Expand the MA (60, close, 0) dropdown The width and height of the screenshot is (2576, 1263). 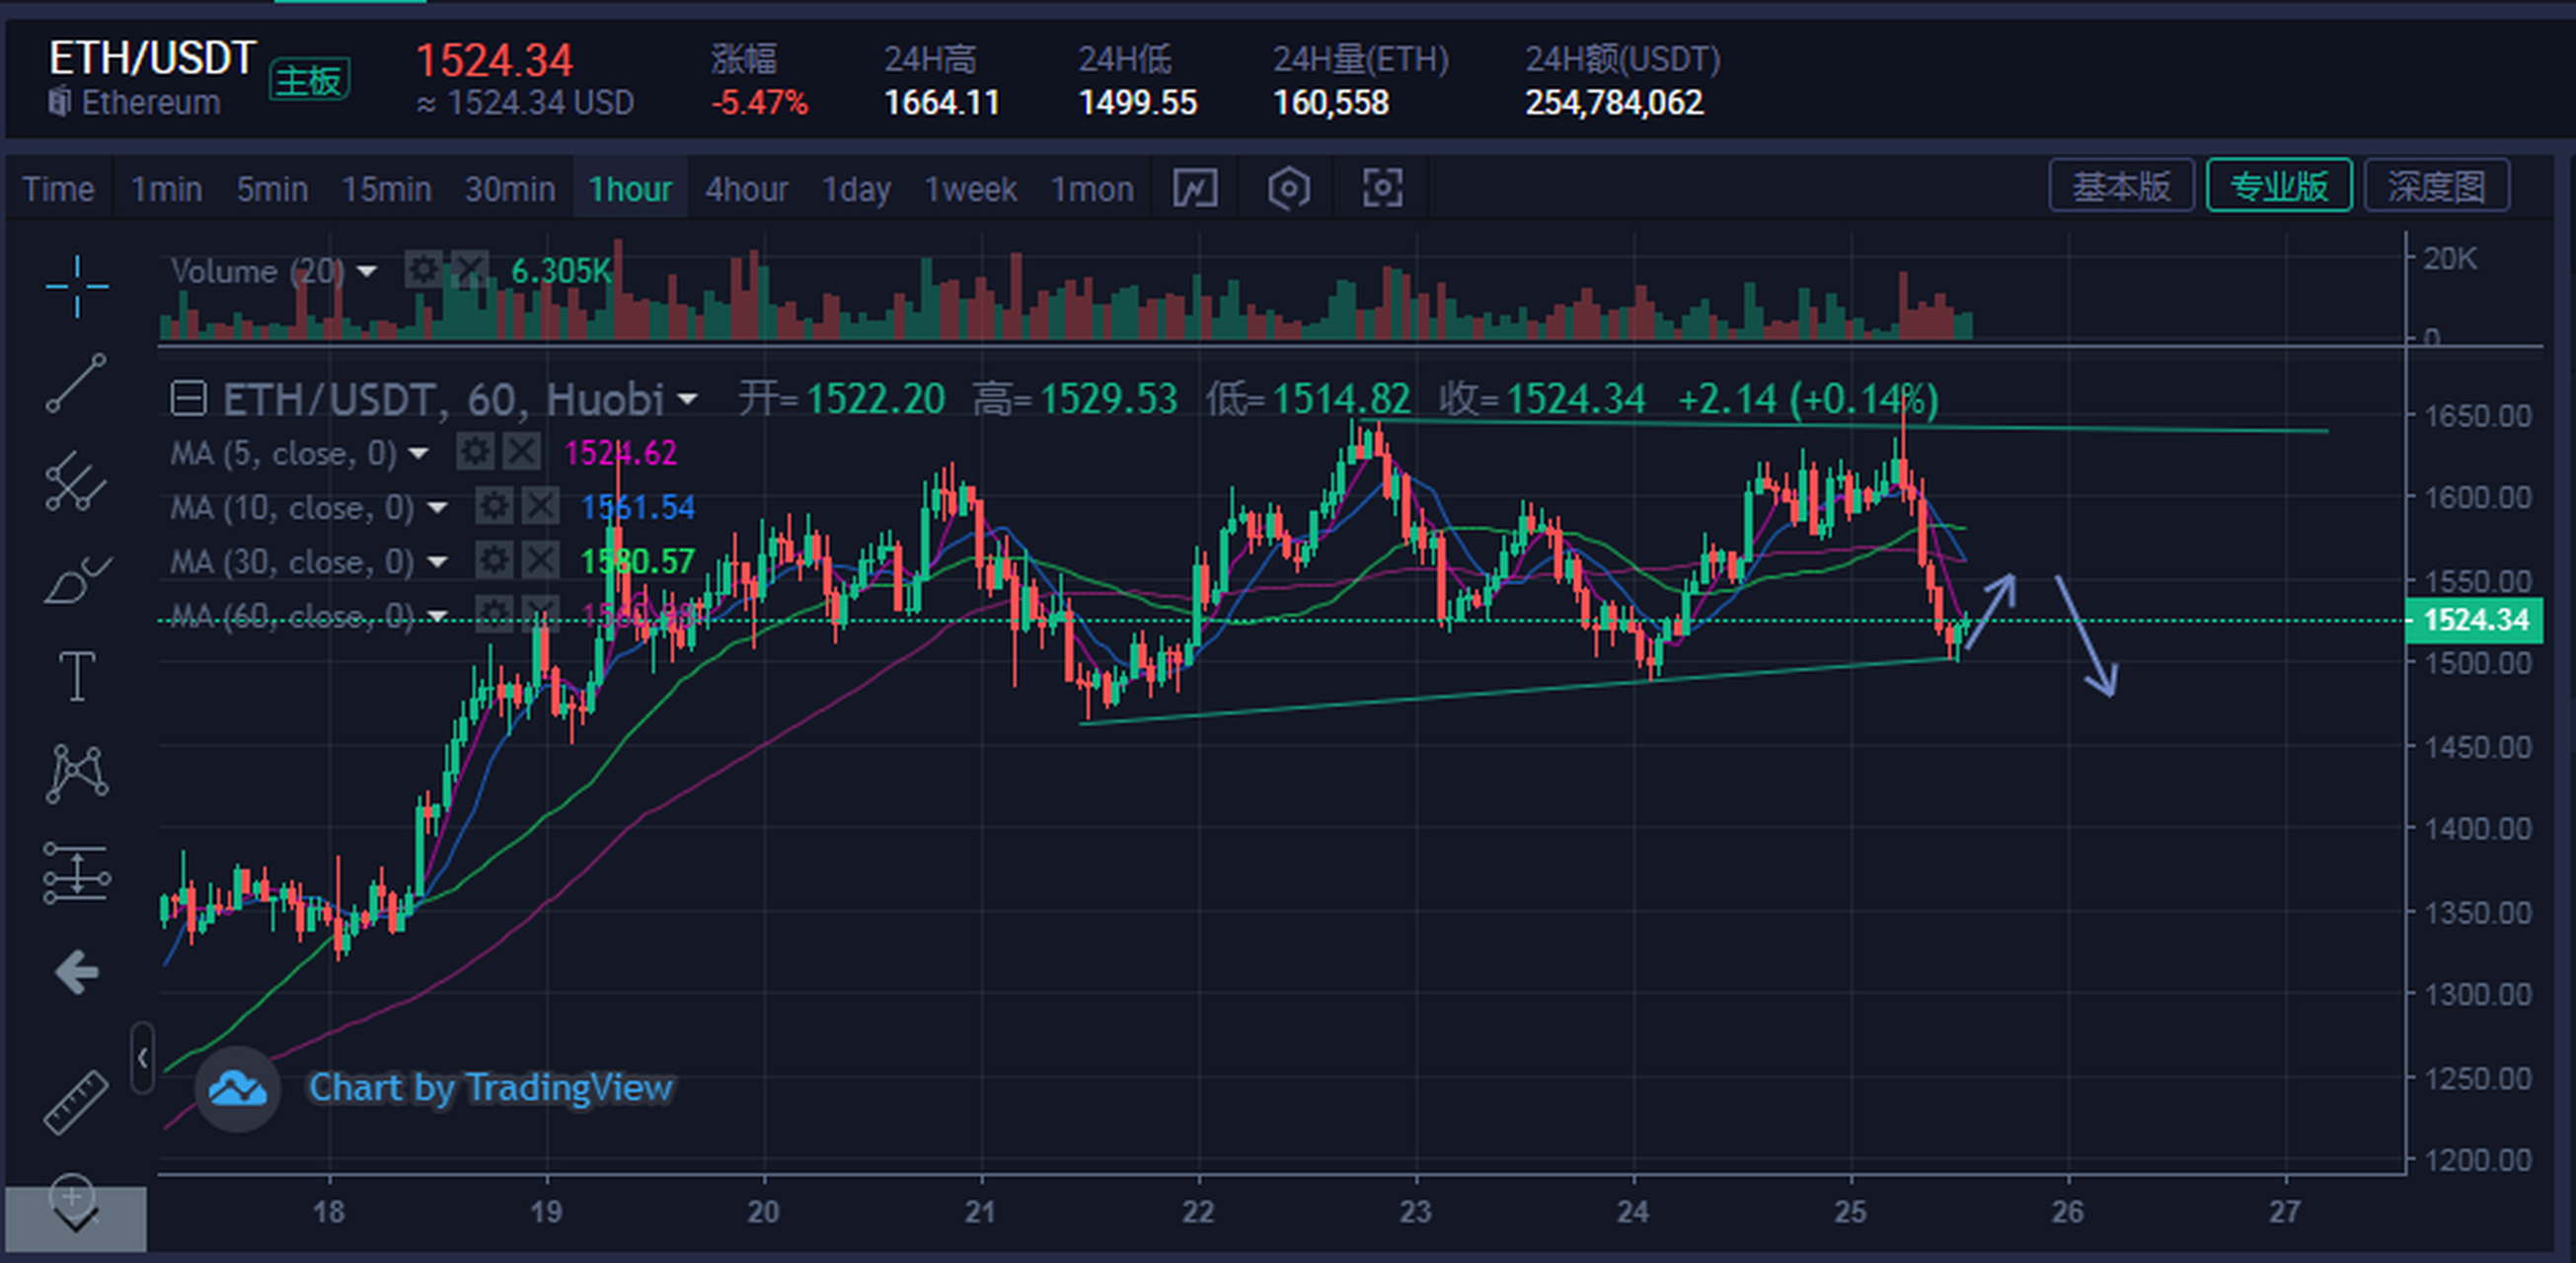click(437, 616)
